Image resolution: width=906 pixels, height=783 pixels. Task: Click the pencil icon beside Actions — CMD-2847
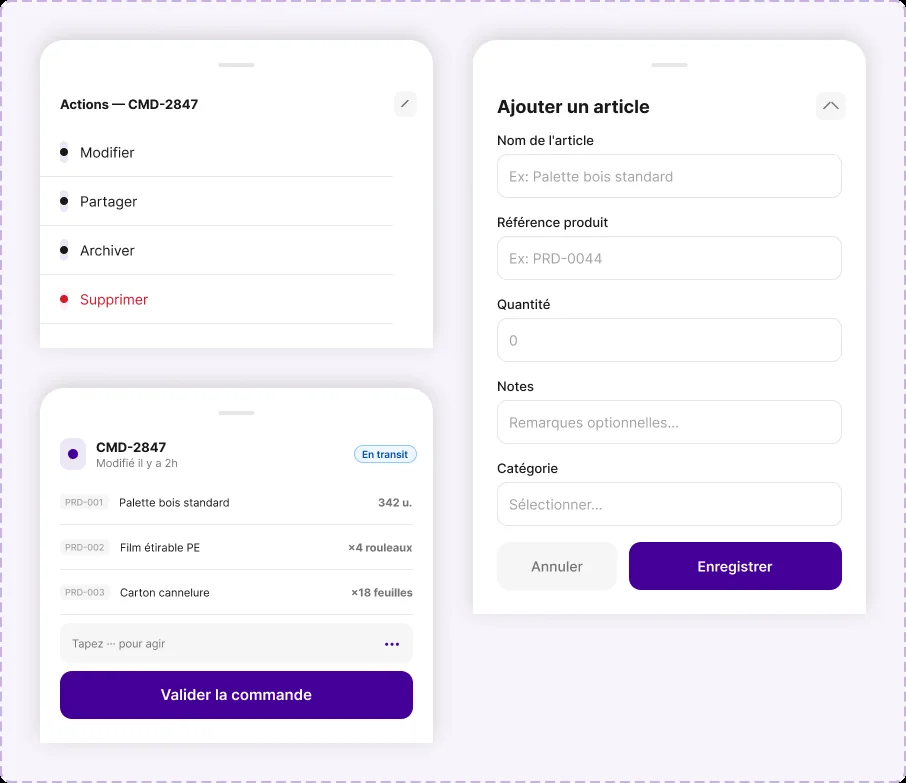click(x=405, y=104)
